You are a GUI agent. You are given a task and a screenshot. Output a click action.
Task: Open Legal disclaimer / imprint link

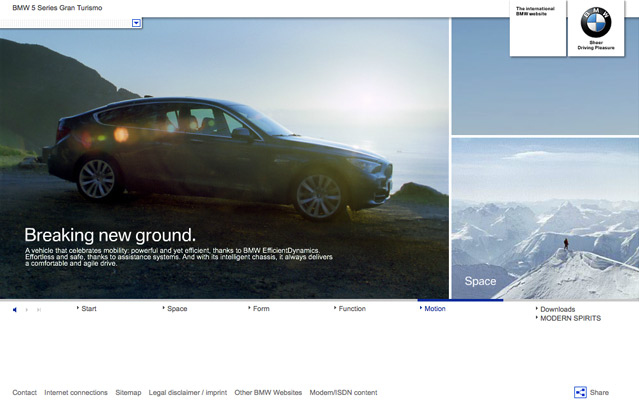187,393
